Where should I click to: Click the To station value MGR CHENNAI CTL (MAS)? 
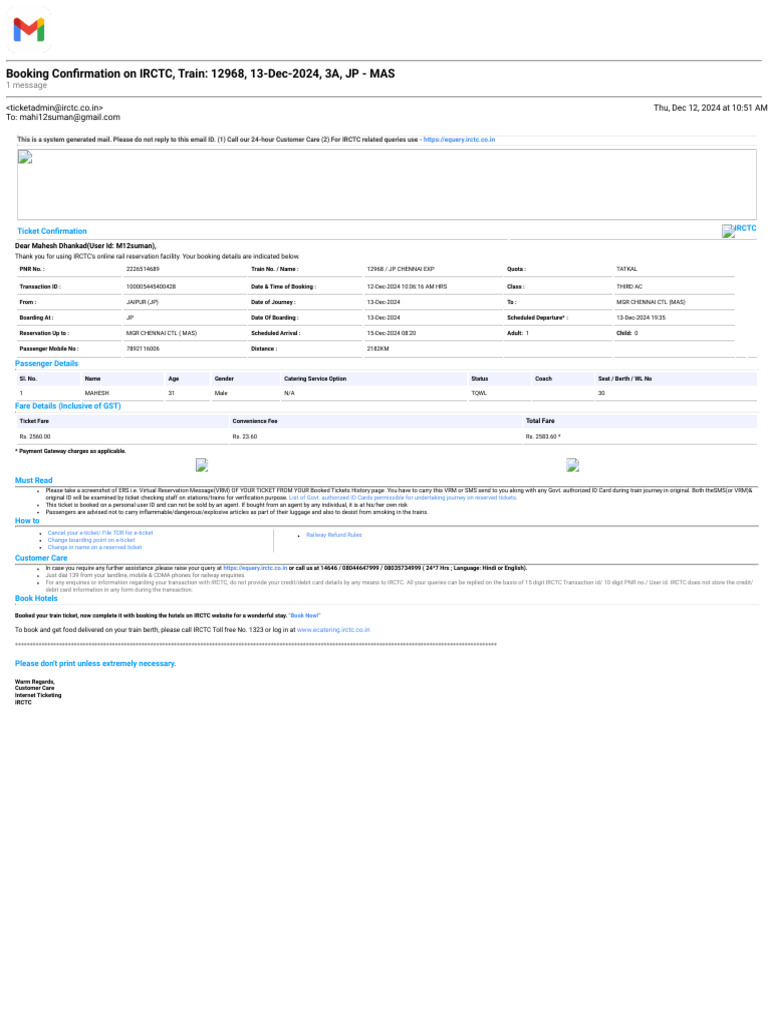click(650, 302)
